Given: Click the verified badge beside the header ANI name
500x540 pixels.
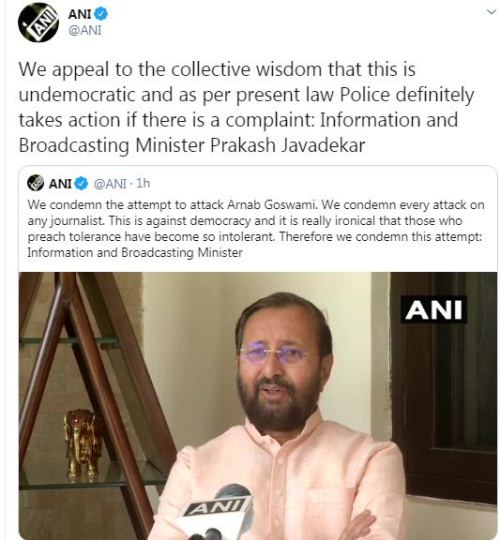Looking at the screenshot, I should (x=102, y=14).
